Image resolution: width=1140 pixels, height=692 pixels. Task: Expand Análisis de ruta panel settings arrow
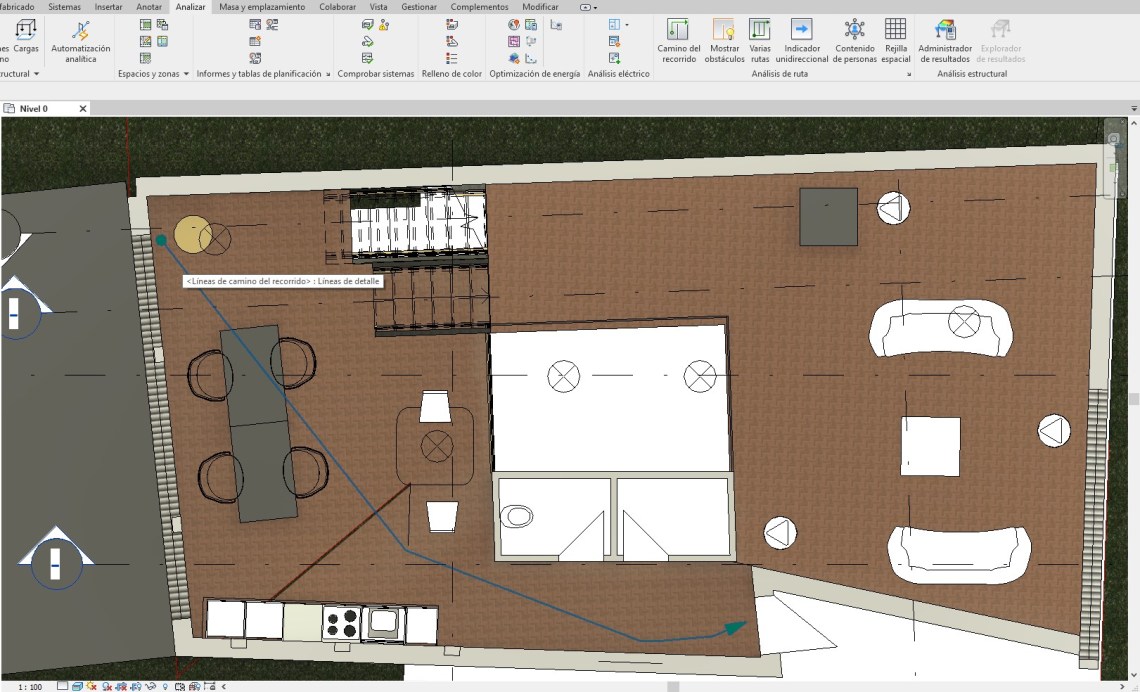click(909, 74)
